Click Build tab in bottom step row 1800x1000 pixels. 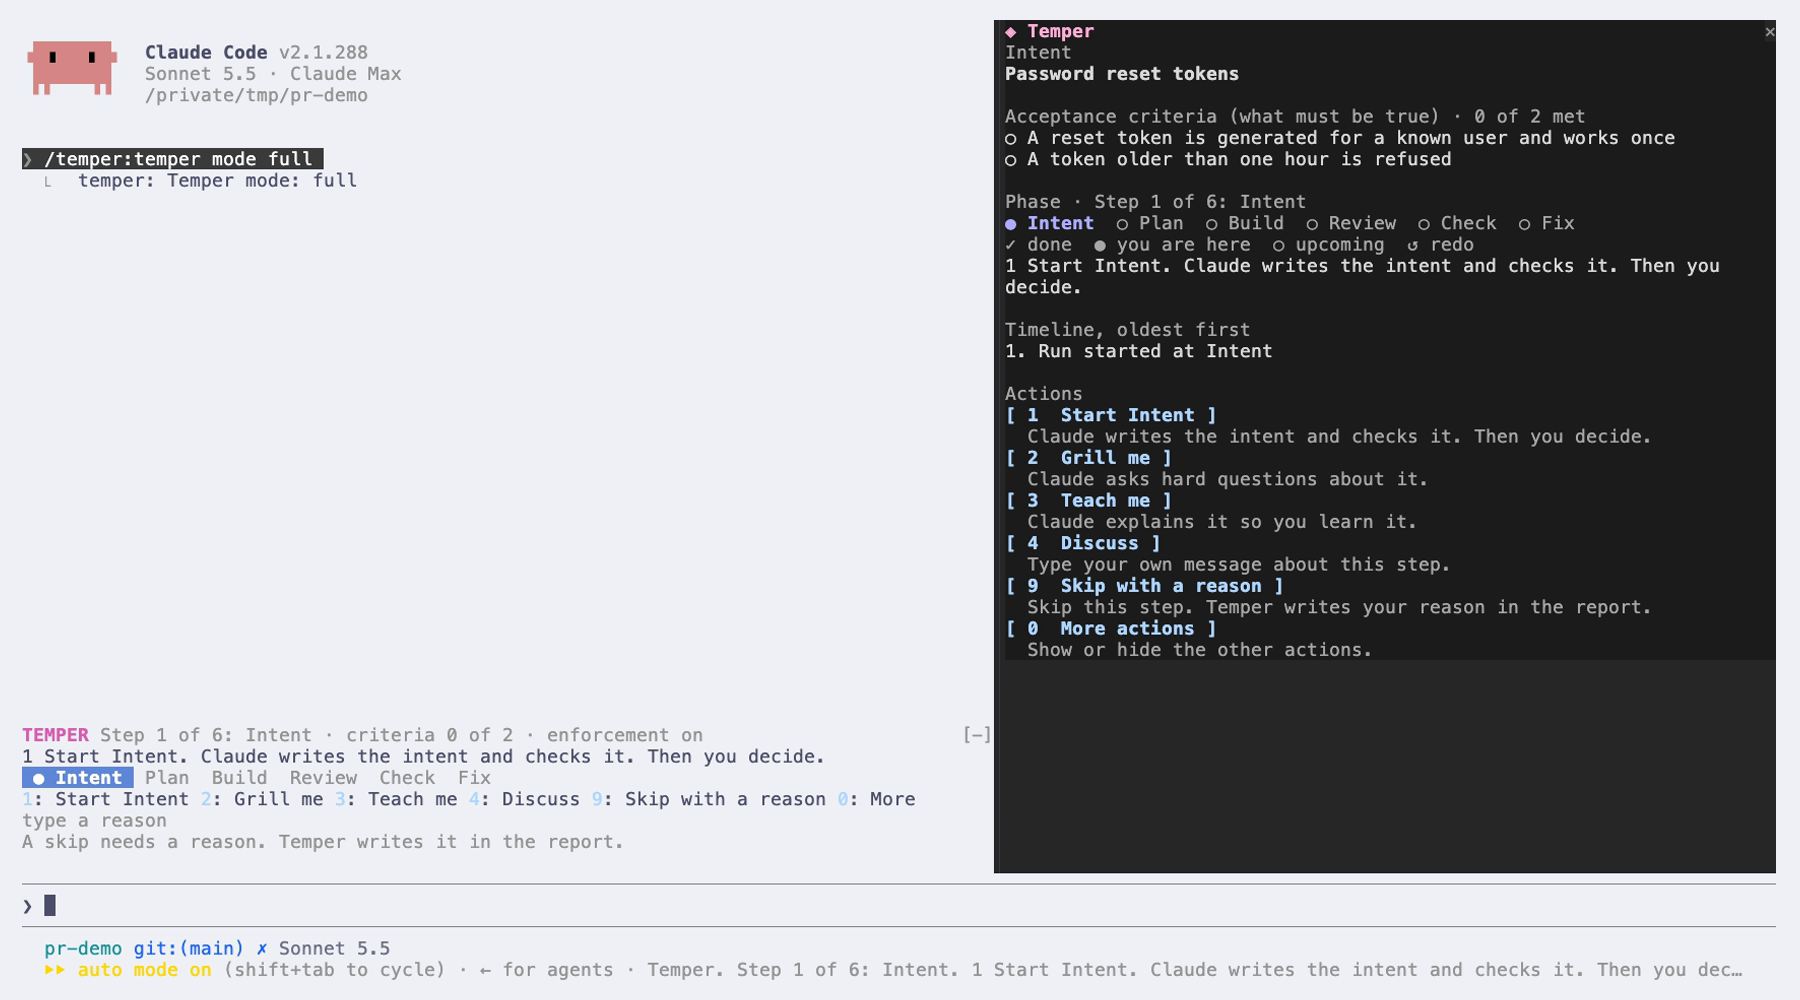pos(239,778)
